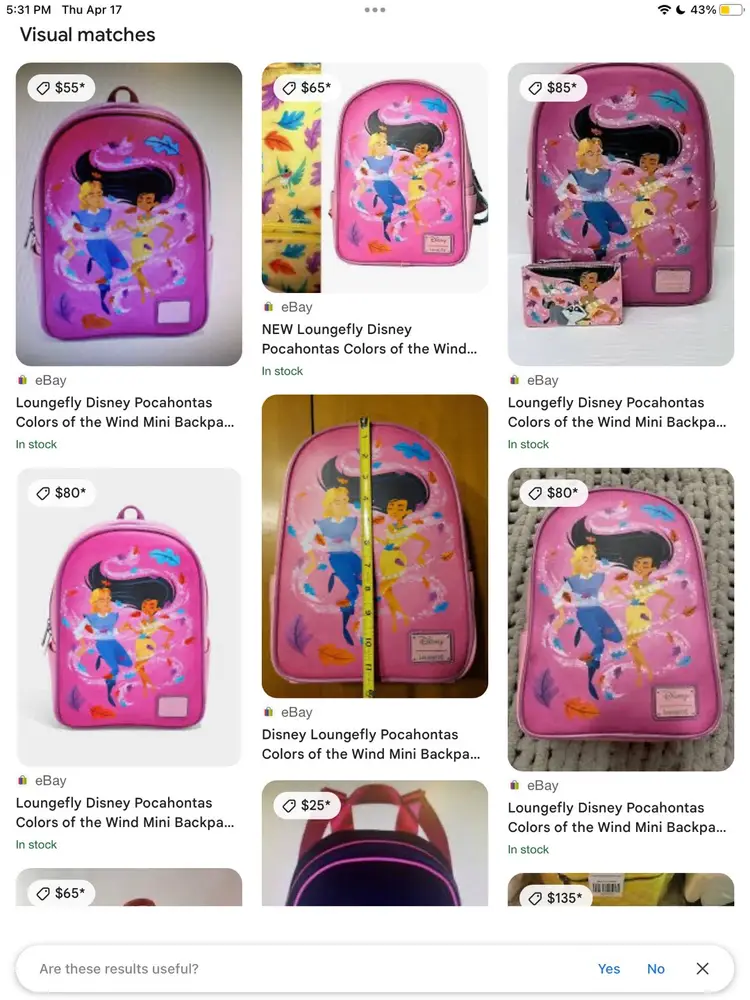Tap the battery status icon
Viewport: 750px width, 1000px height.
coord(731,10)
